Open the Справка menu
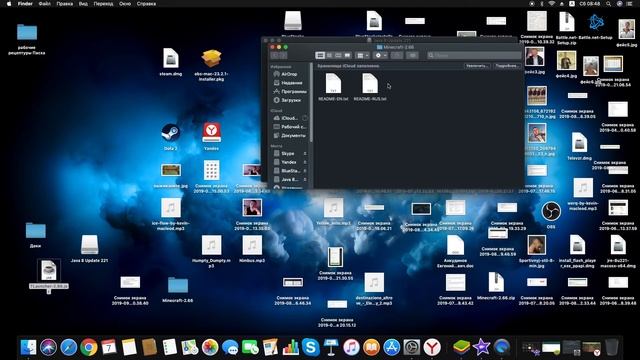The height and width of the screenshot is (360, 640). tap(146, 4)
